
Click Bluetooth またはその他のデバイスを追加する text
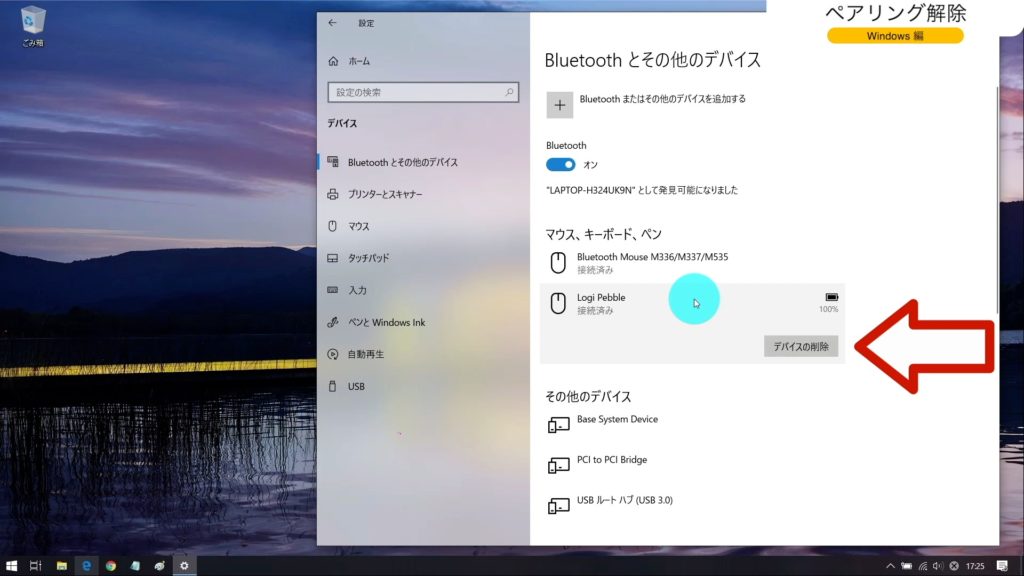662,99
